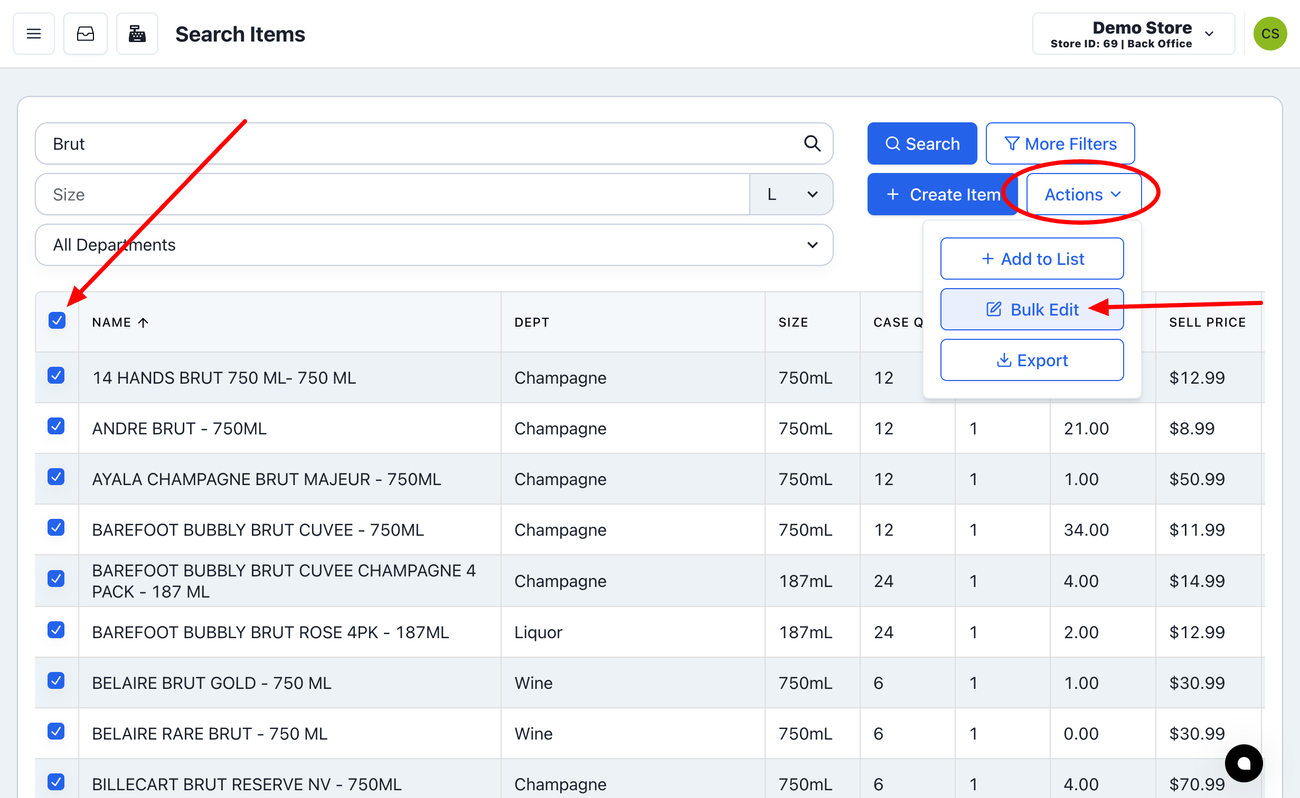
Task: Uncheck the ANDRE BRUT - 750ML row
Action: [56, 427]
